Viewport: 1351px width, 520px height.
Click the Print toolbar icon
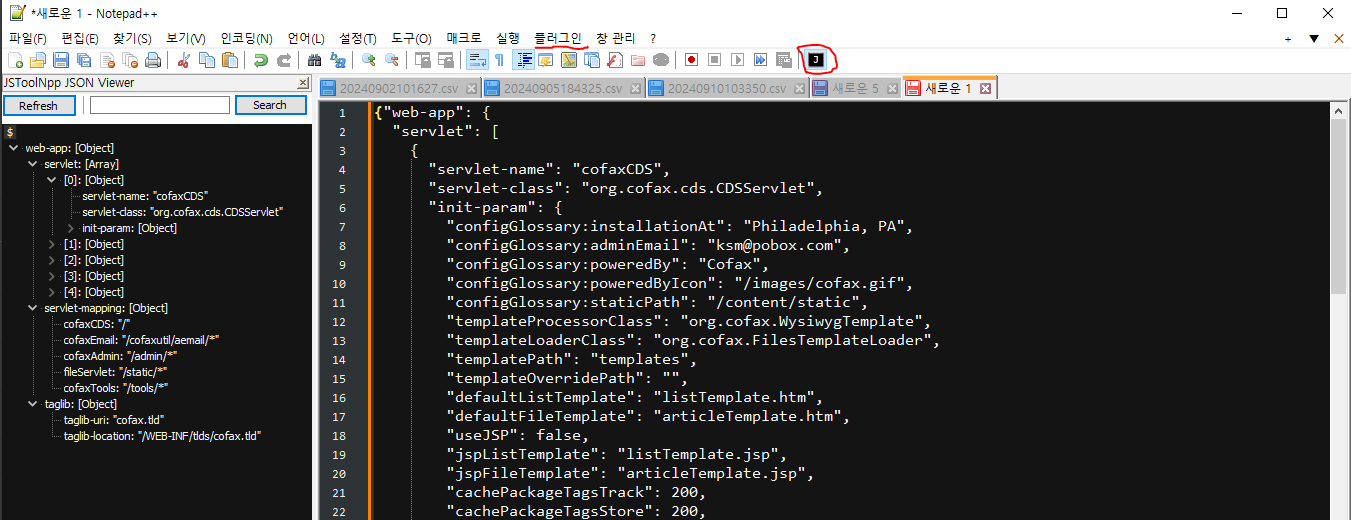pos(153,60)
